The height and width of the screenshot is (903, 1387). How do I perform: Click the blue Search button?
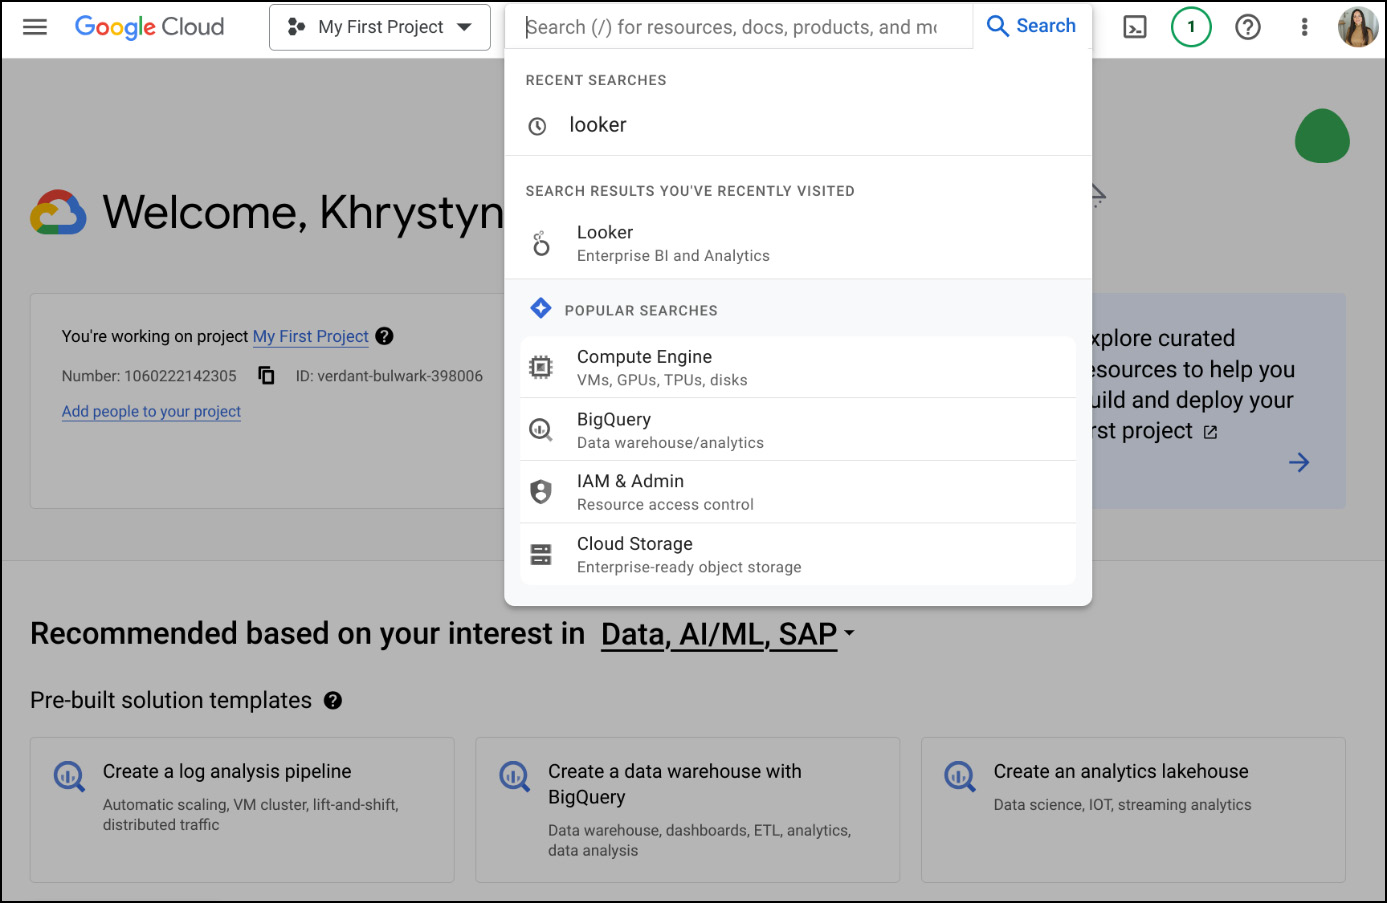point(1031,26)
